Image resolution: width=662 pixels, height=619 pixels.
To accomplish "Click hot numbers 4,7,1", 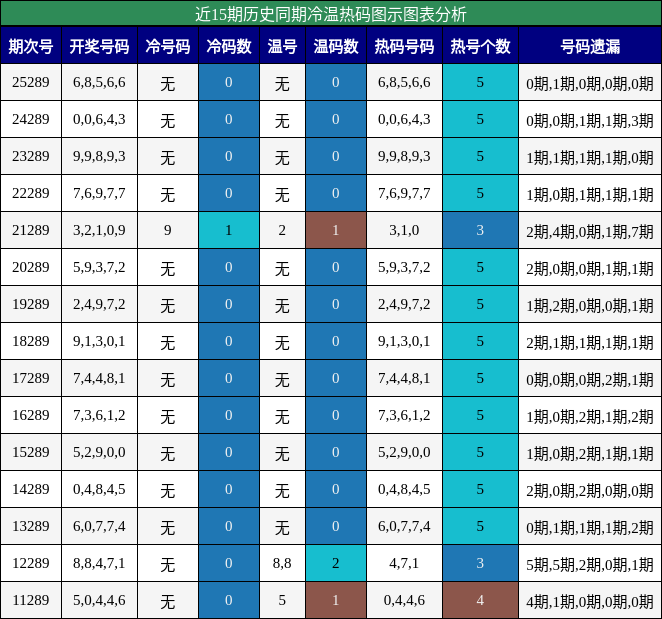I will tap(404, 563).
